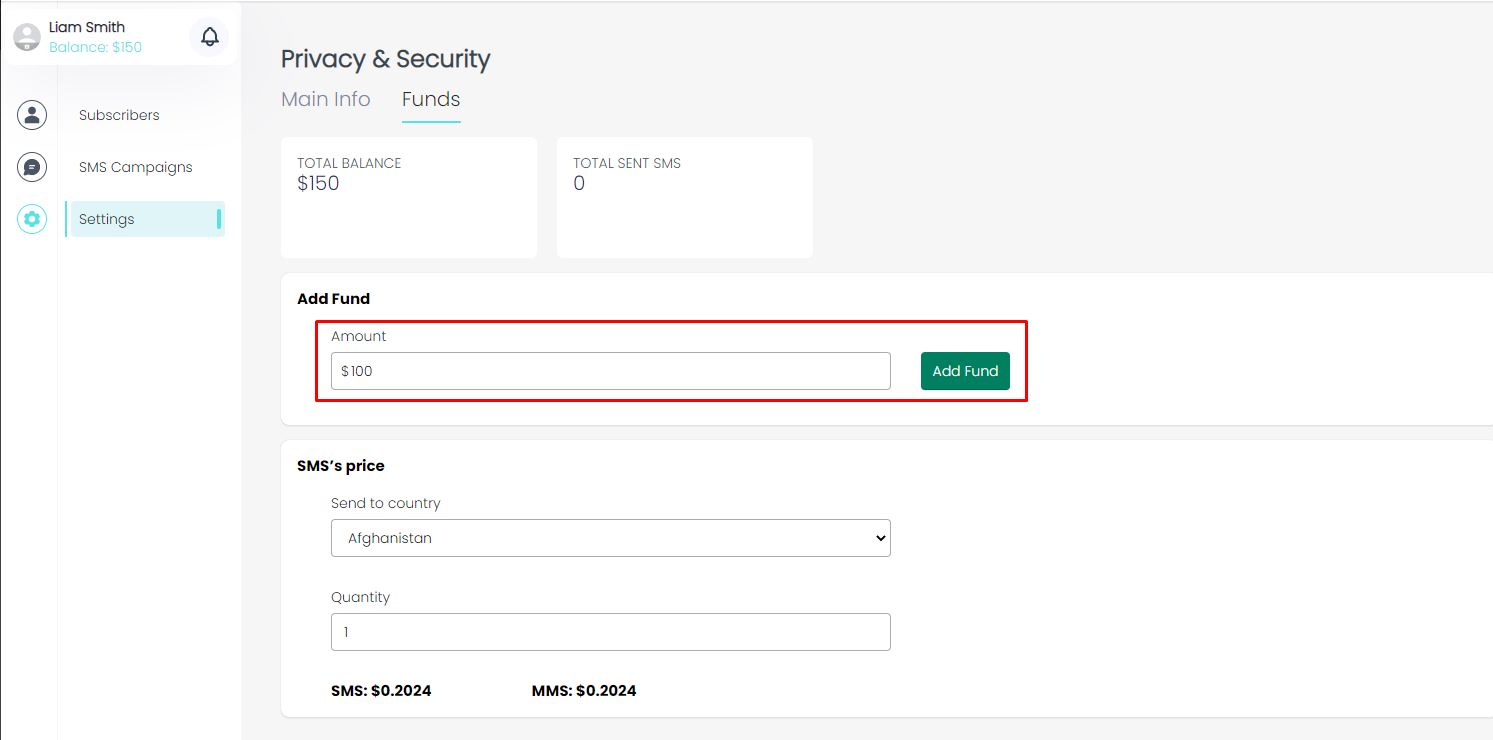This screenshot has width=1493, height=740.
Task: Click the notification bell icon
Action: 209,37
